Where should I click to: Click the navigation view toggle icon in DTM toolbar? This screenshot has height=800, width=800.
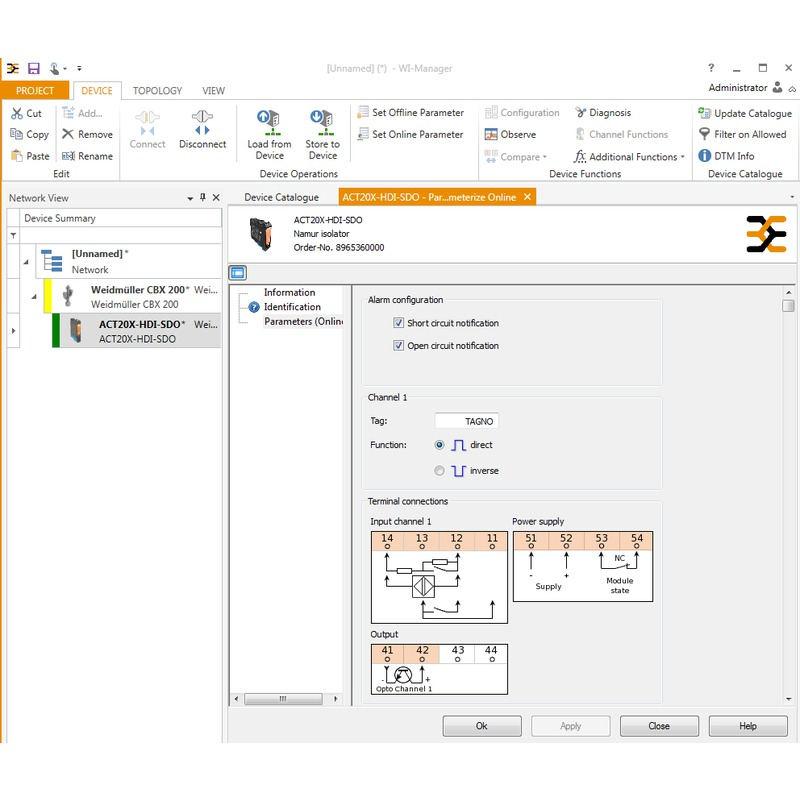[237, 273]
